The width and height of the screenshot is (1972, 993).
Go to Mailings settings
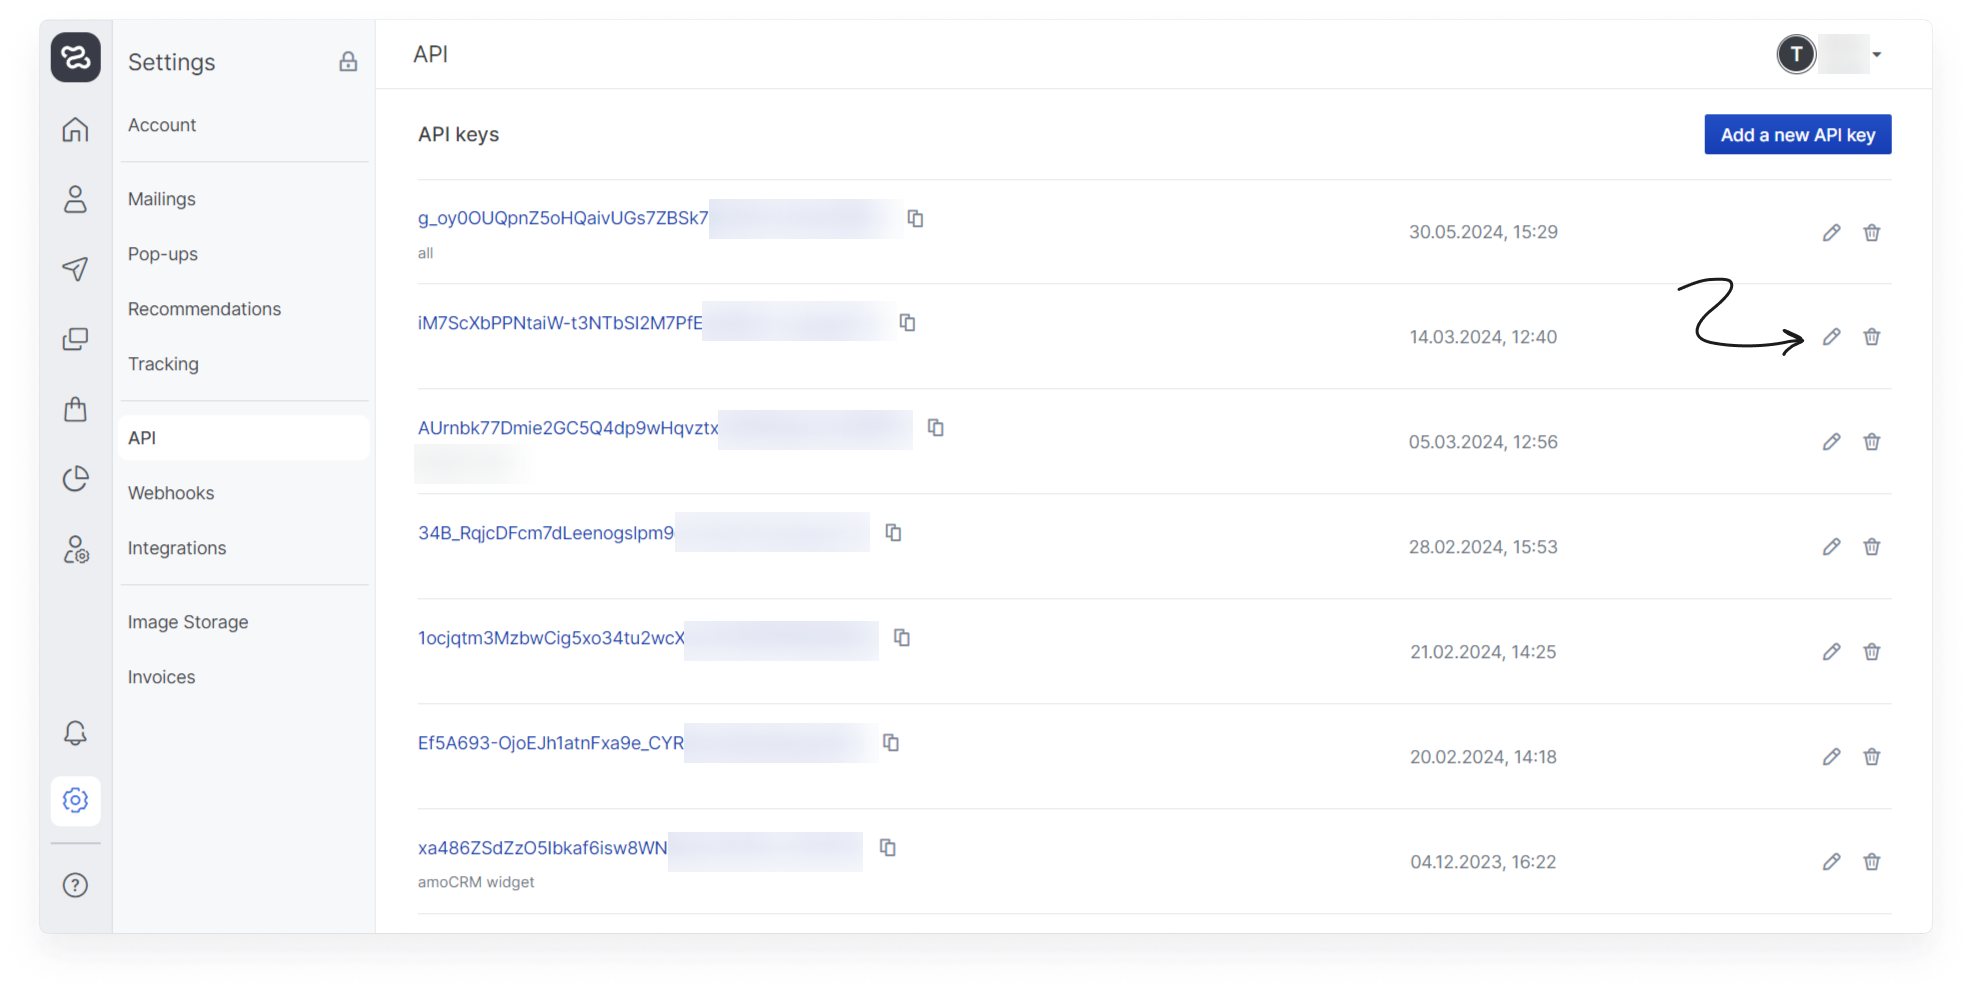pos(162,199)
